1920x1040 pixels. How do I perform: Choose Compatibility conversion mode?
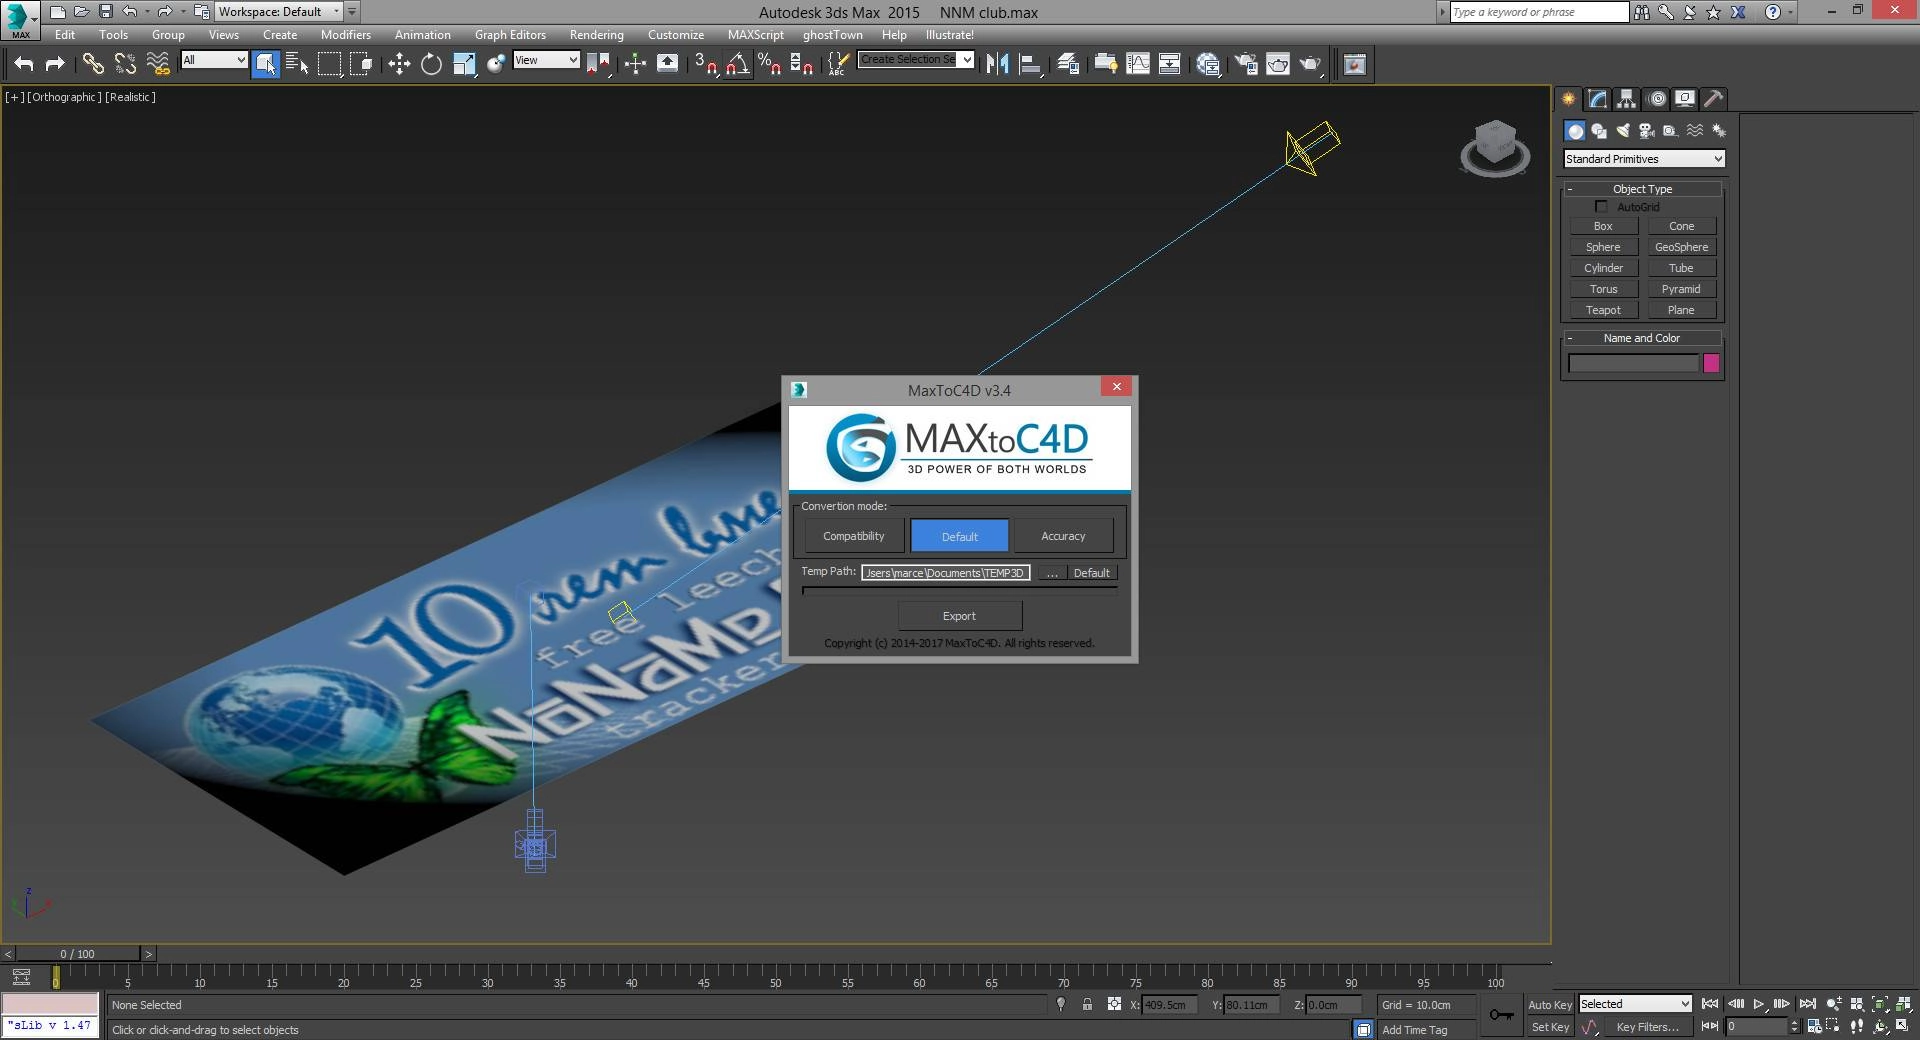854,536
